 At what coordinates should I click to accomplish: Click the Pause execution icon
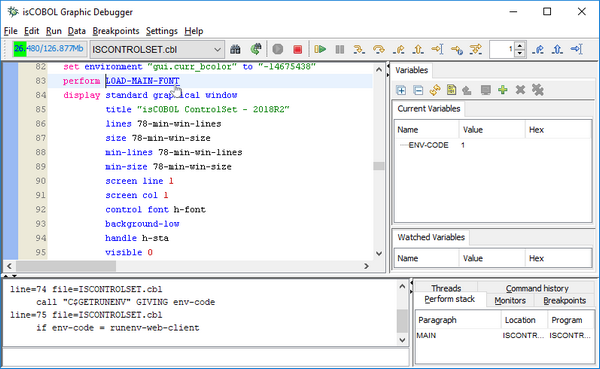(x=339, y=49)
